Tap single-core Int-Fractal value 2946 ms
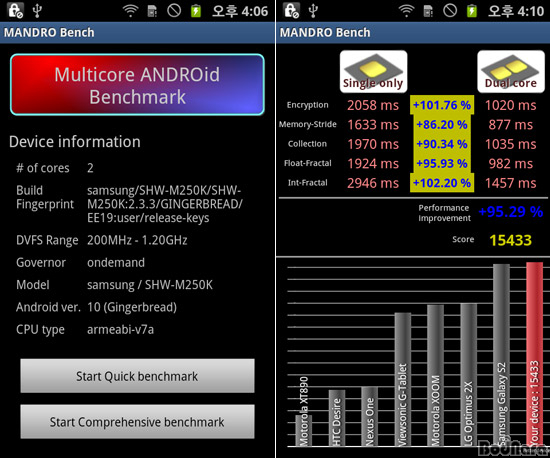 373,183
